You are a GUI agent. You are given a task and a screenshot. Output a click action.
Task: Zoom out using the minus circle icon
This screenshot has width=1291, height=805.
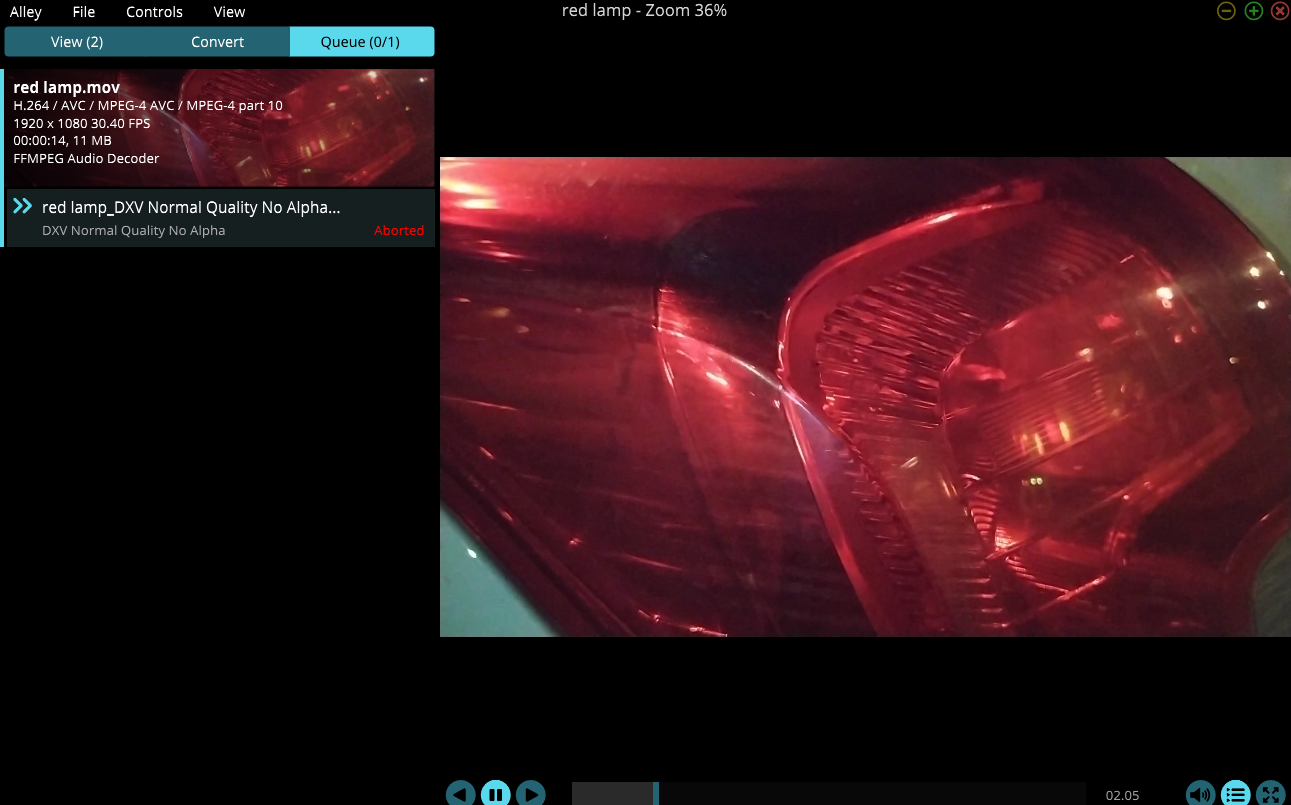(1226, 11)
